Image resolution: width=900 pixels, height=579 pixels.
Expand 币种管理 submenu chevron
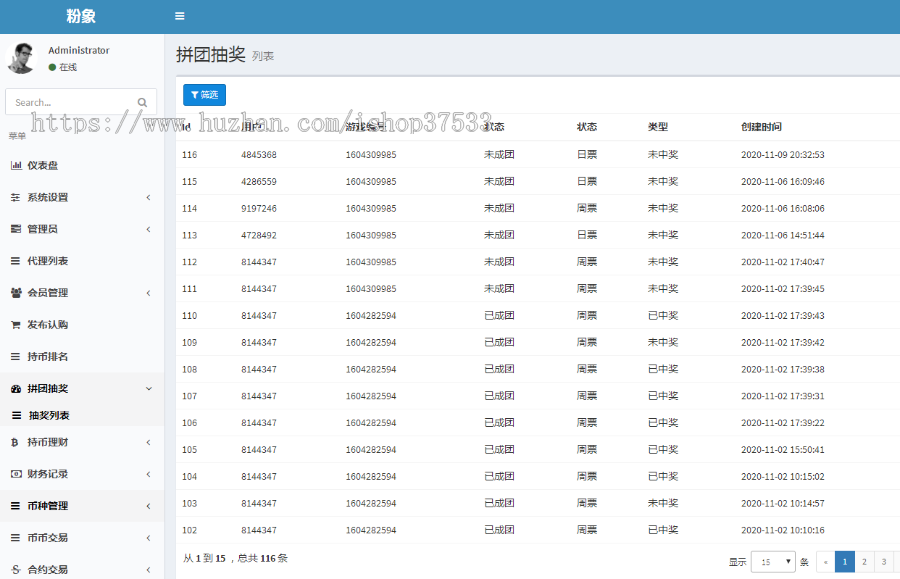[x=149, y=506]
